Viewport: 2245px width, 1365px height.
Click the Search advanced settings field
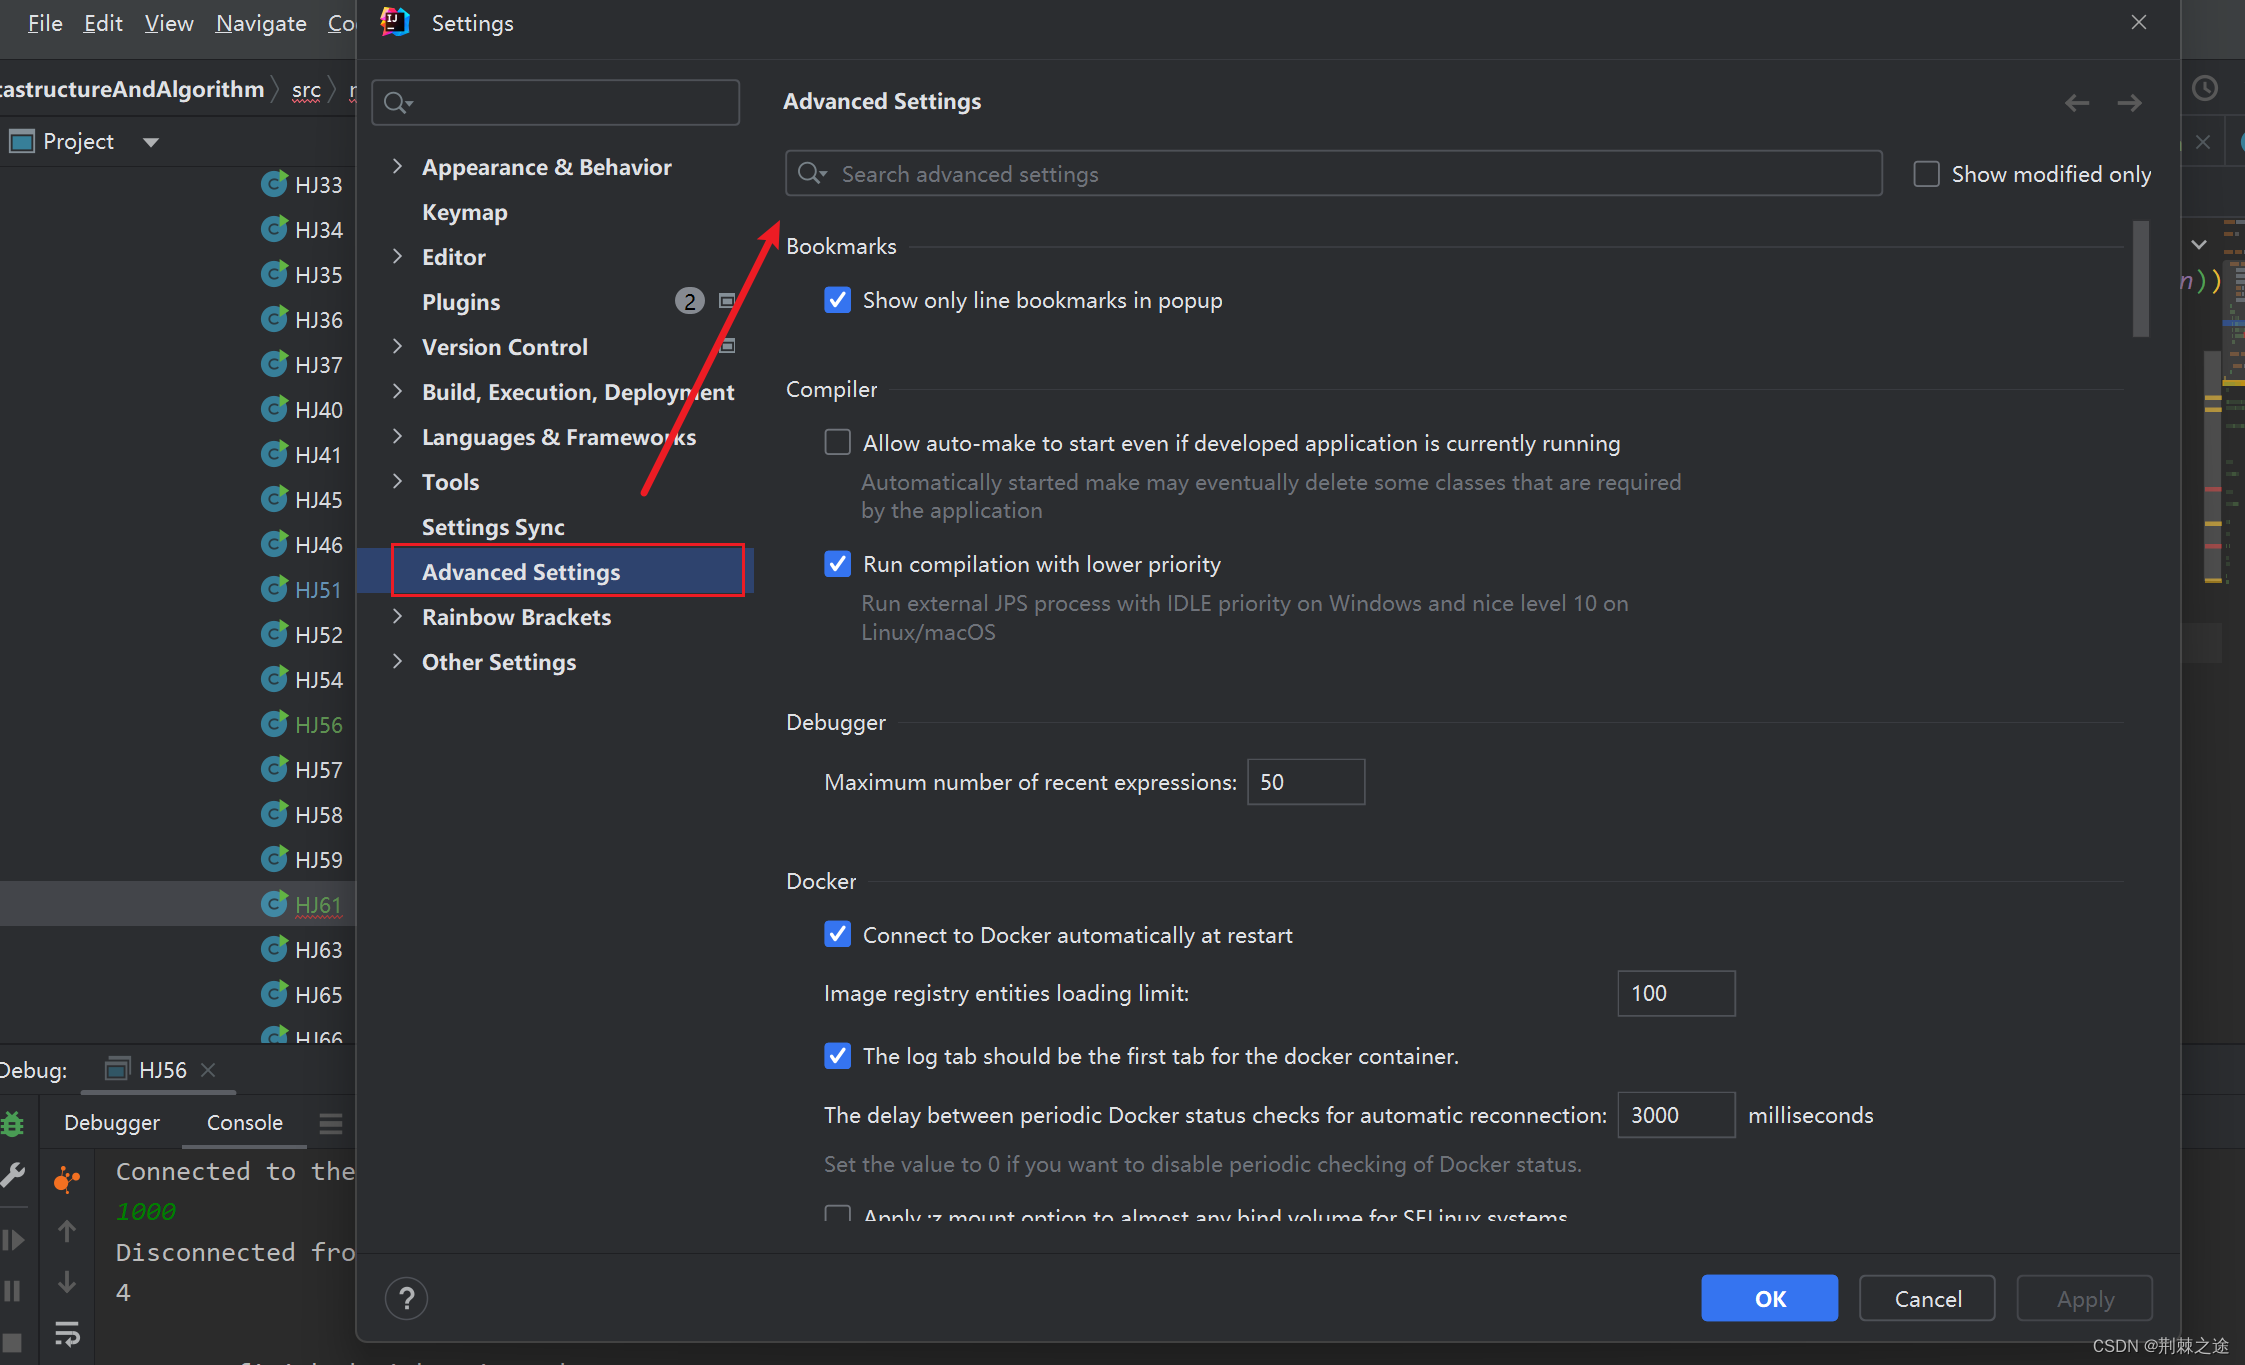[1334, 174]
